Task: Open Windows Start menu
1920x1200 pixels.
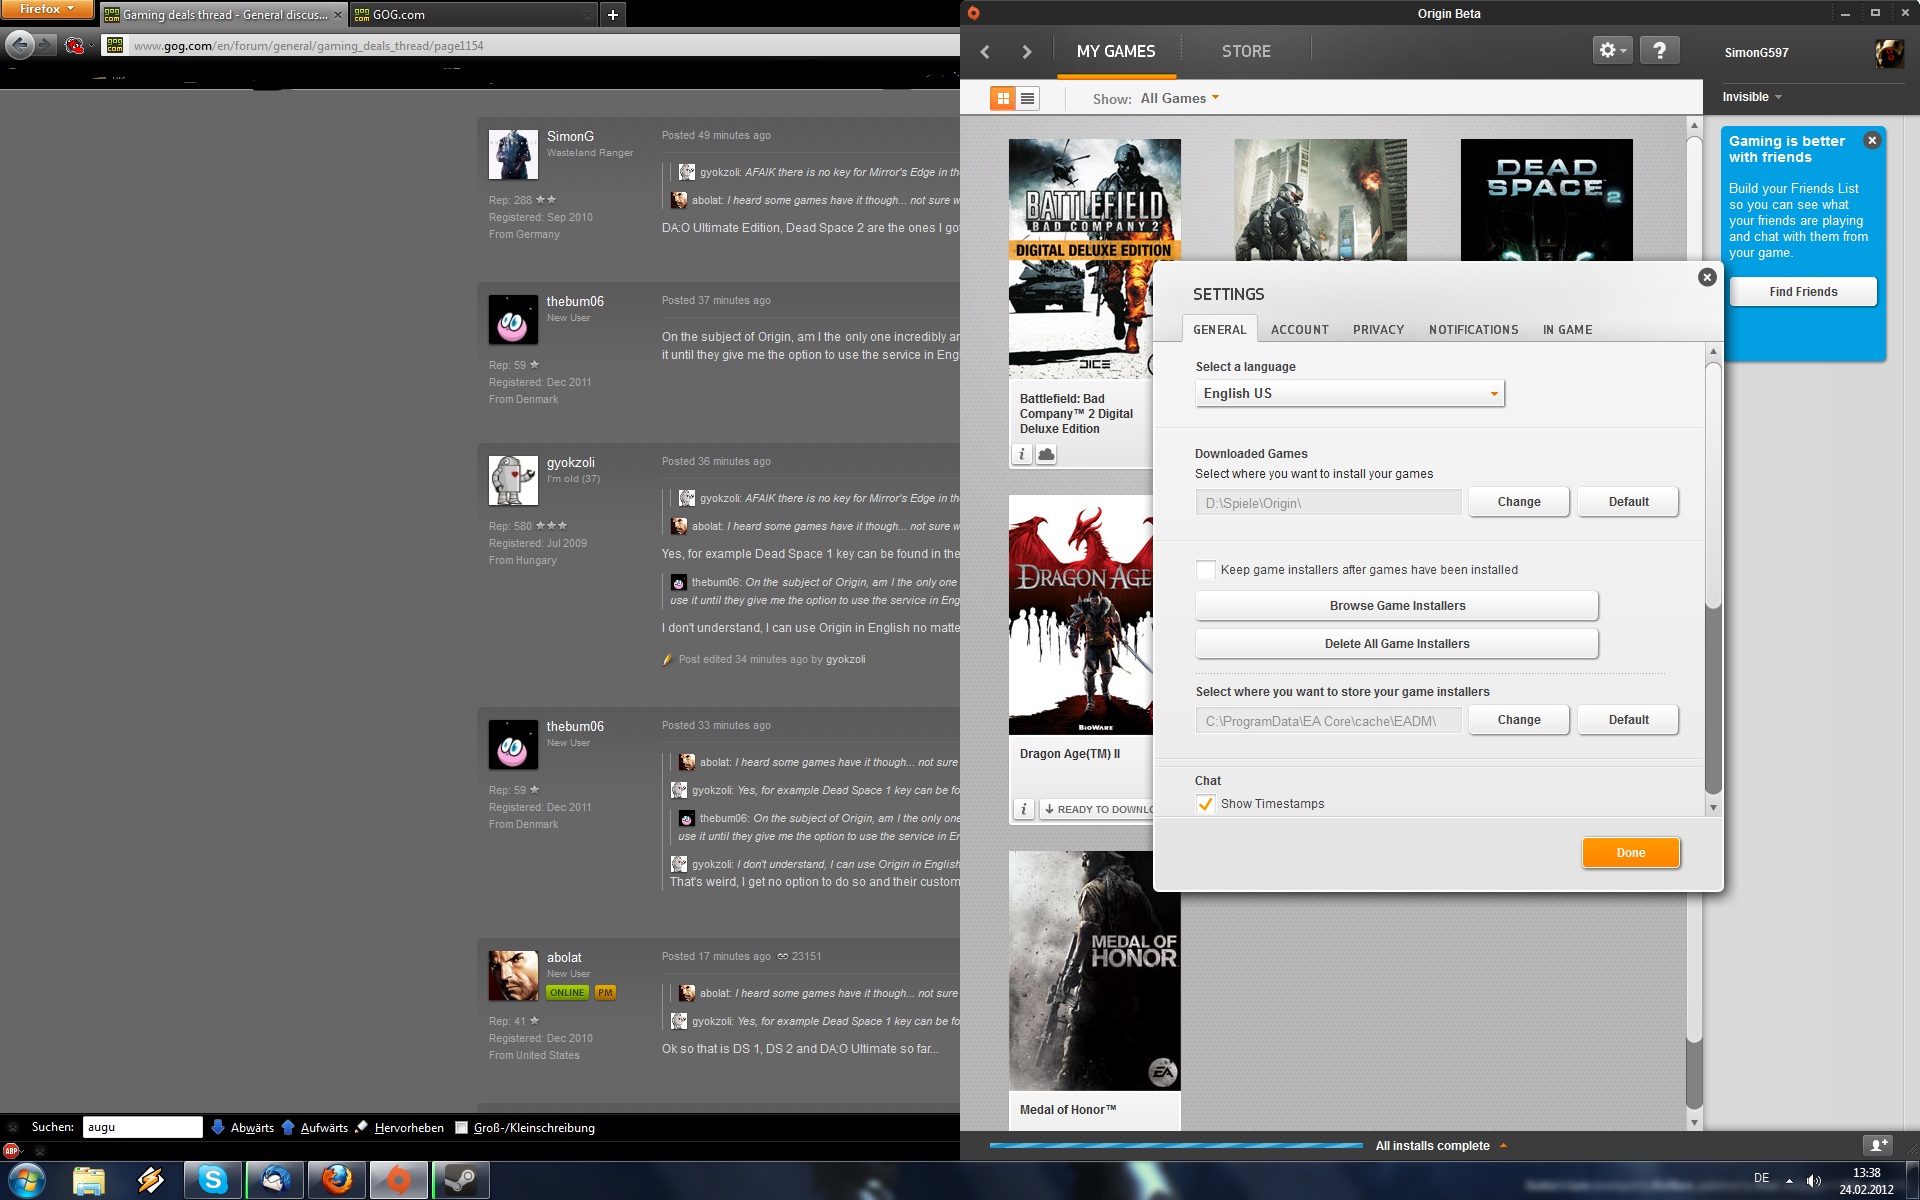Action: pyautogui.click(x=27, y=1181)
